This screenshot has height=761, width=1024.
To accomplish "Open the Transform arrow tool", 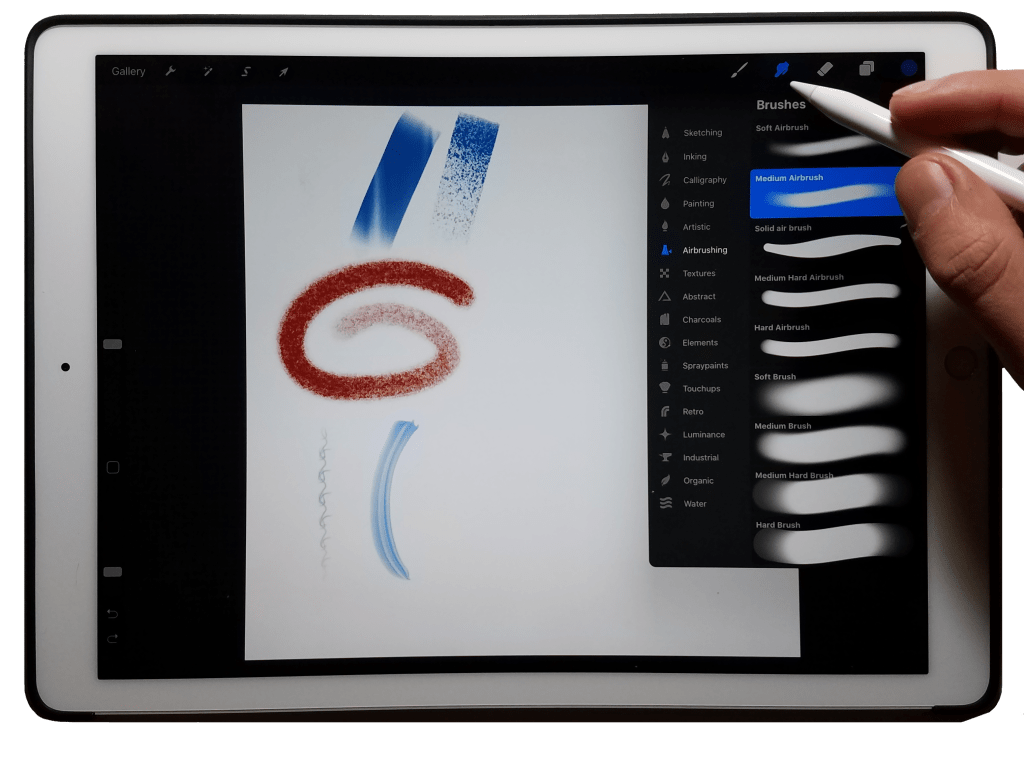I will click(285, 71).
